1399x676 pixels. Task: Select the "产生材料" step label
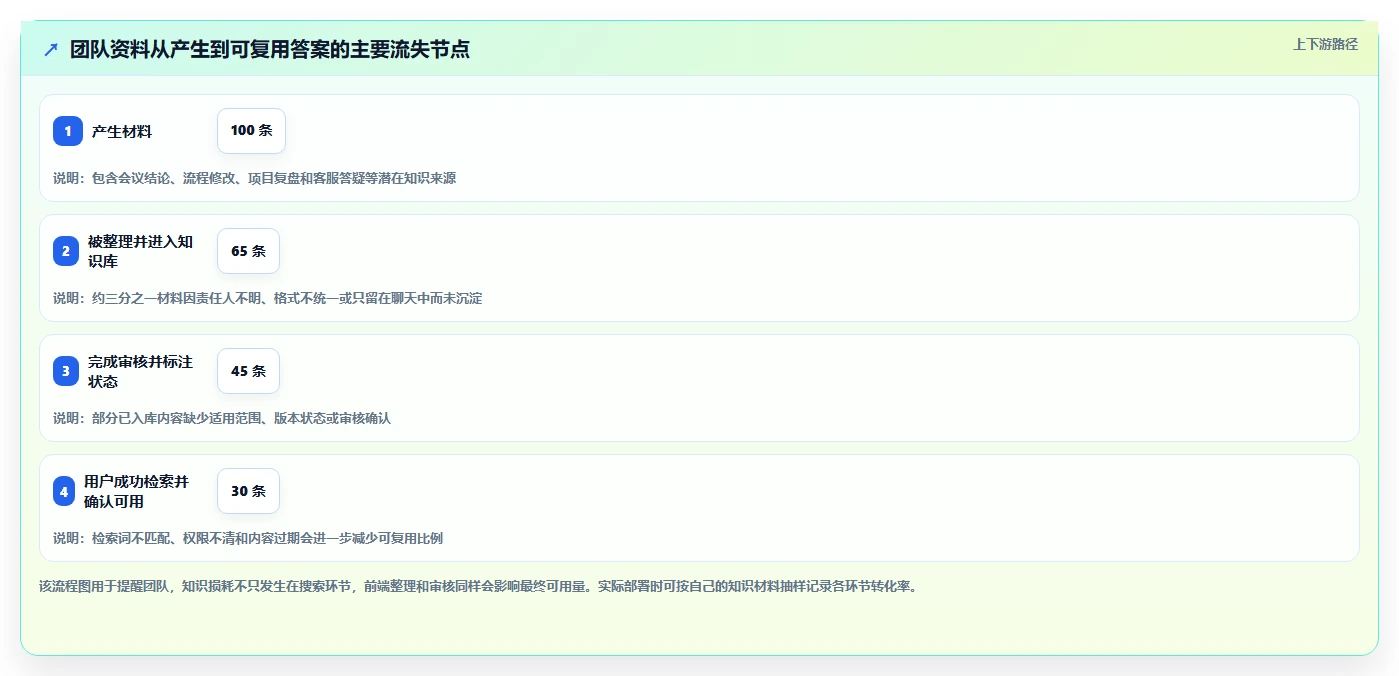point(122,131)
